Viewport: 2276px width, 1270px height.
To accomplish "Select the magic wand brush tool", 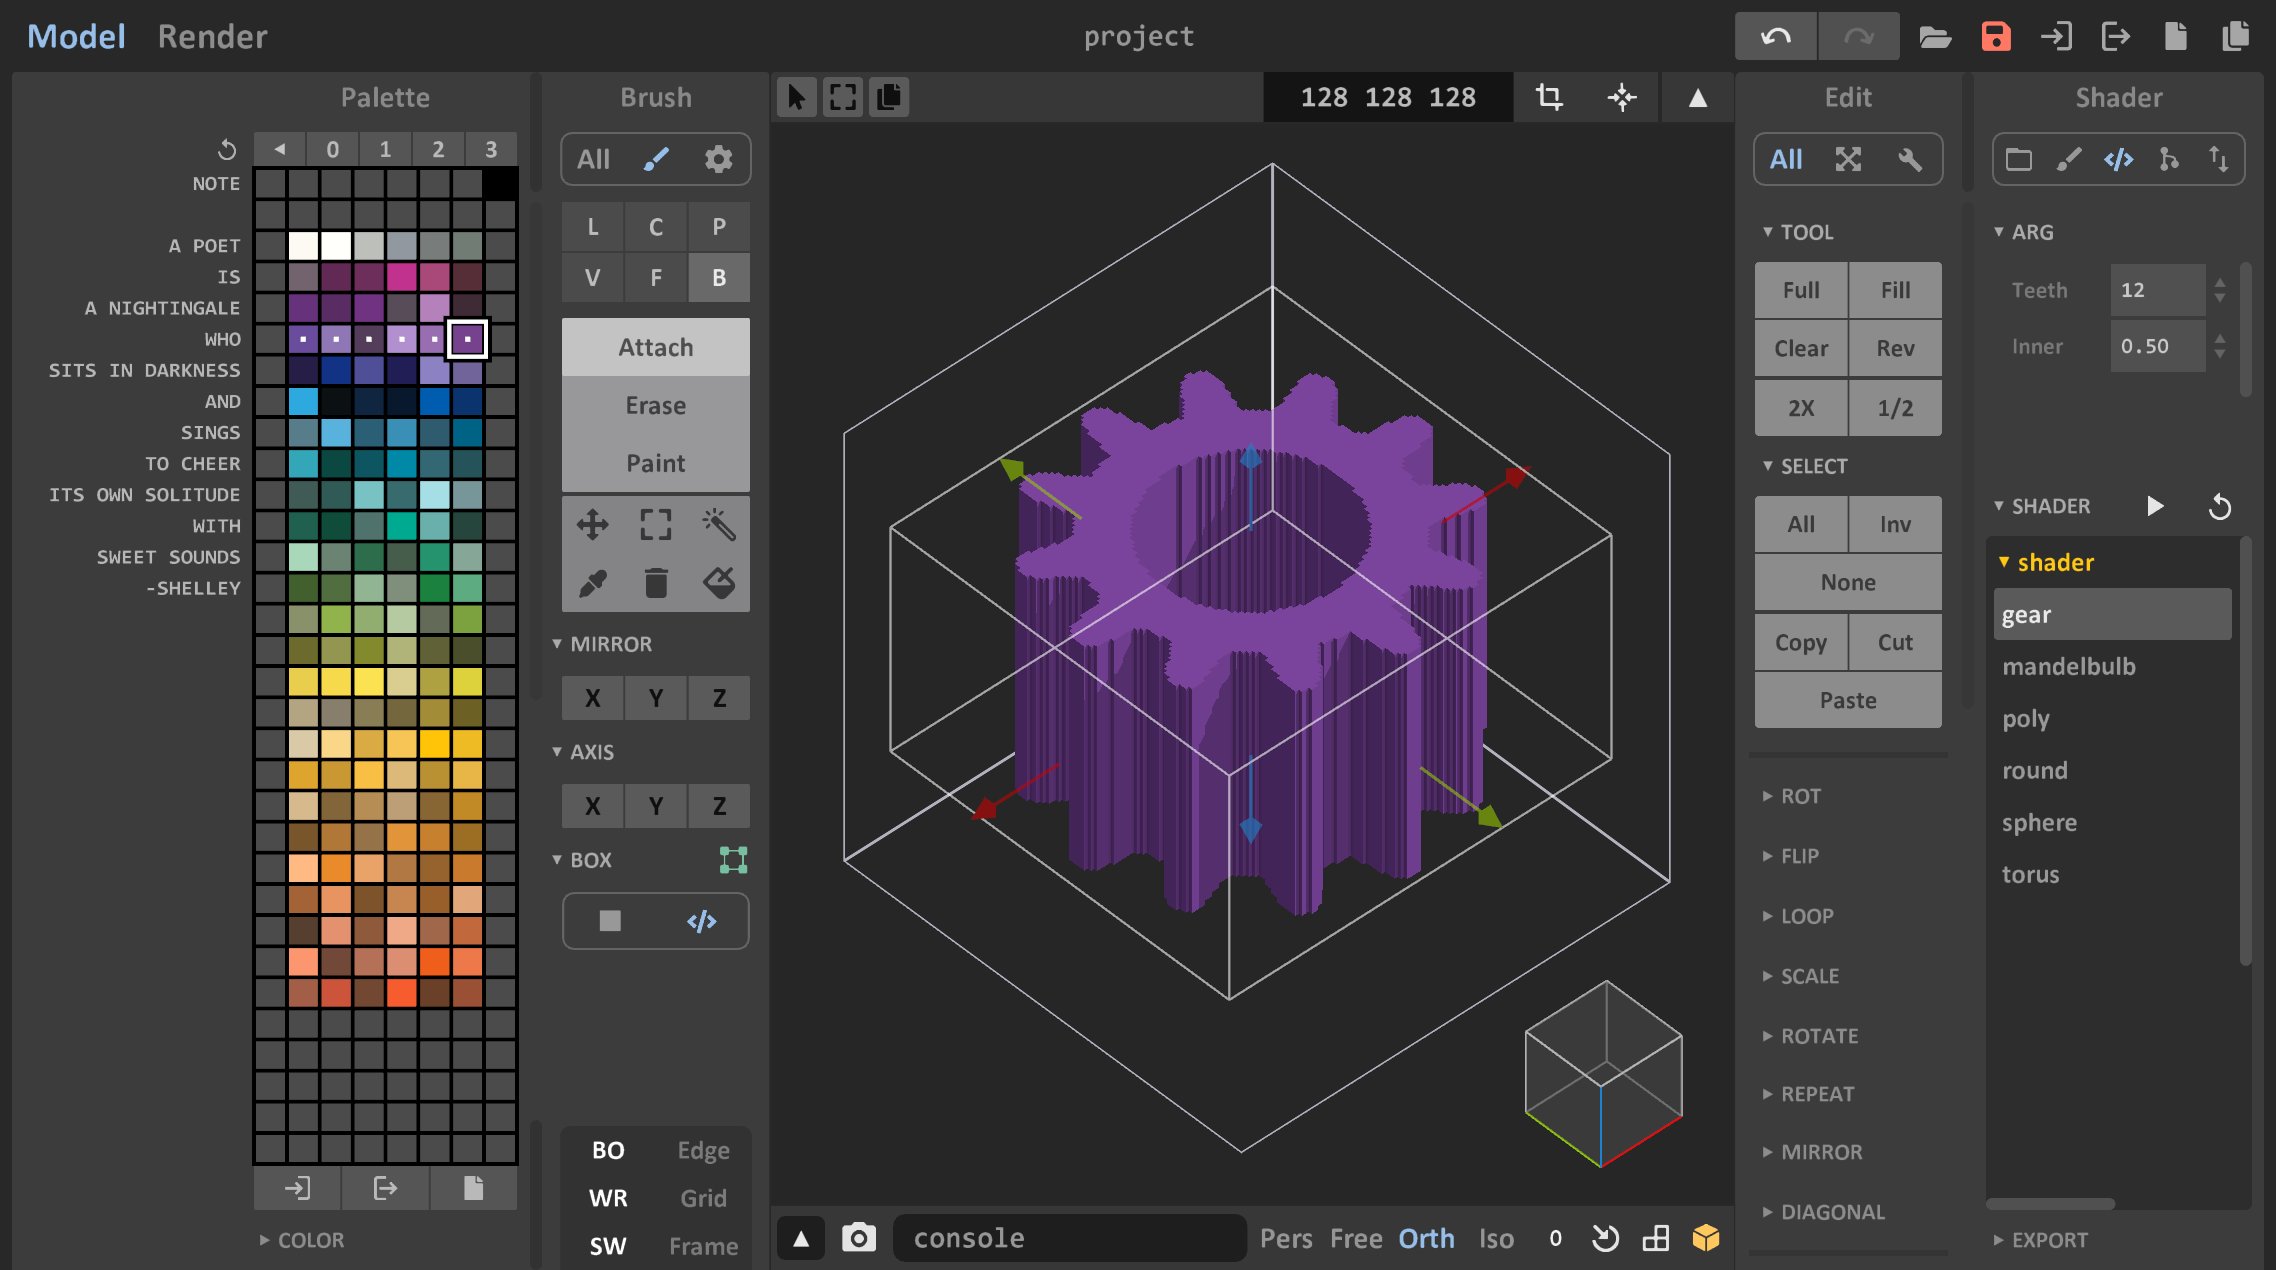I will click(x=719, y=524).
